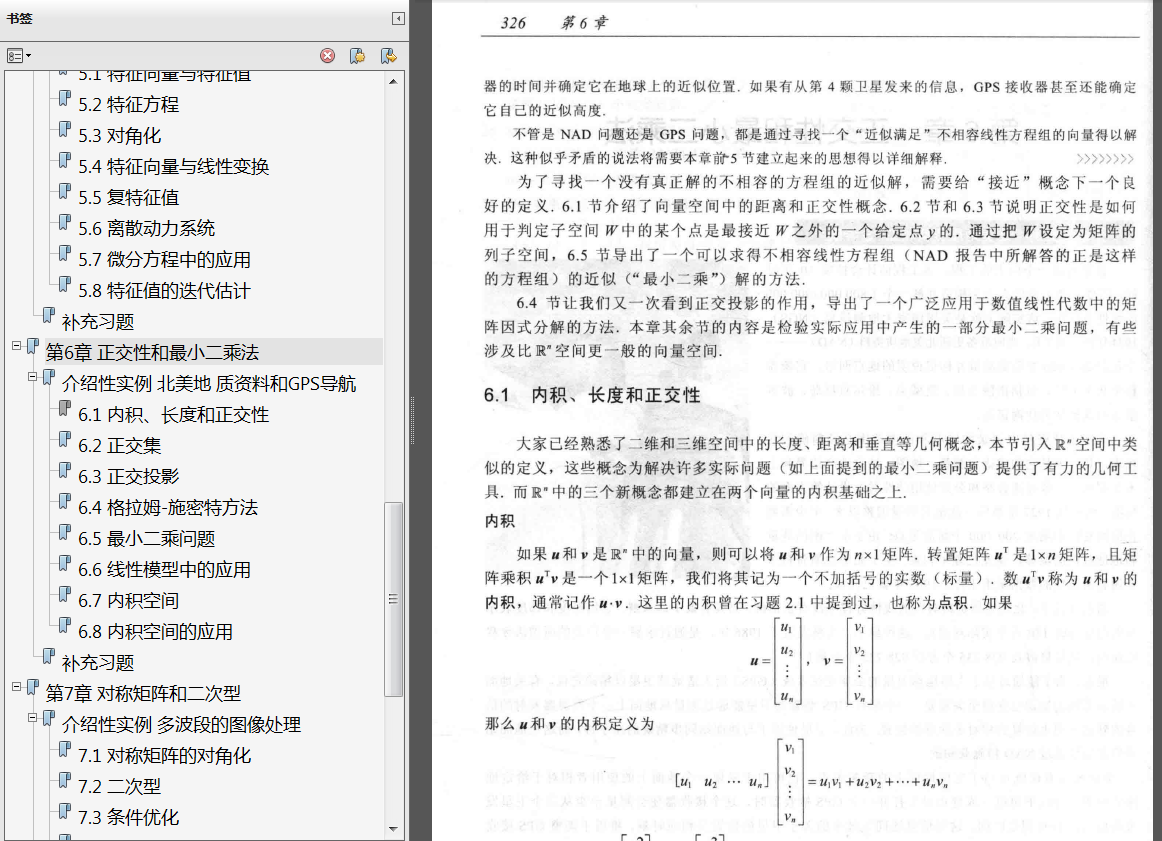
Task: Collapse 介绍性实例 北美地质资料和GPS导航 node
Action: click(33, 376)
